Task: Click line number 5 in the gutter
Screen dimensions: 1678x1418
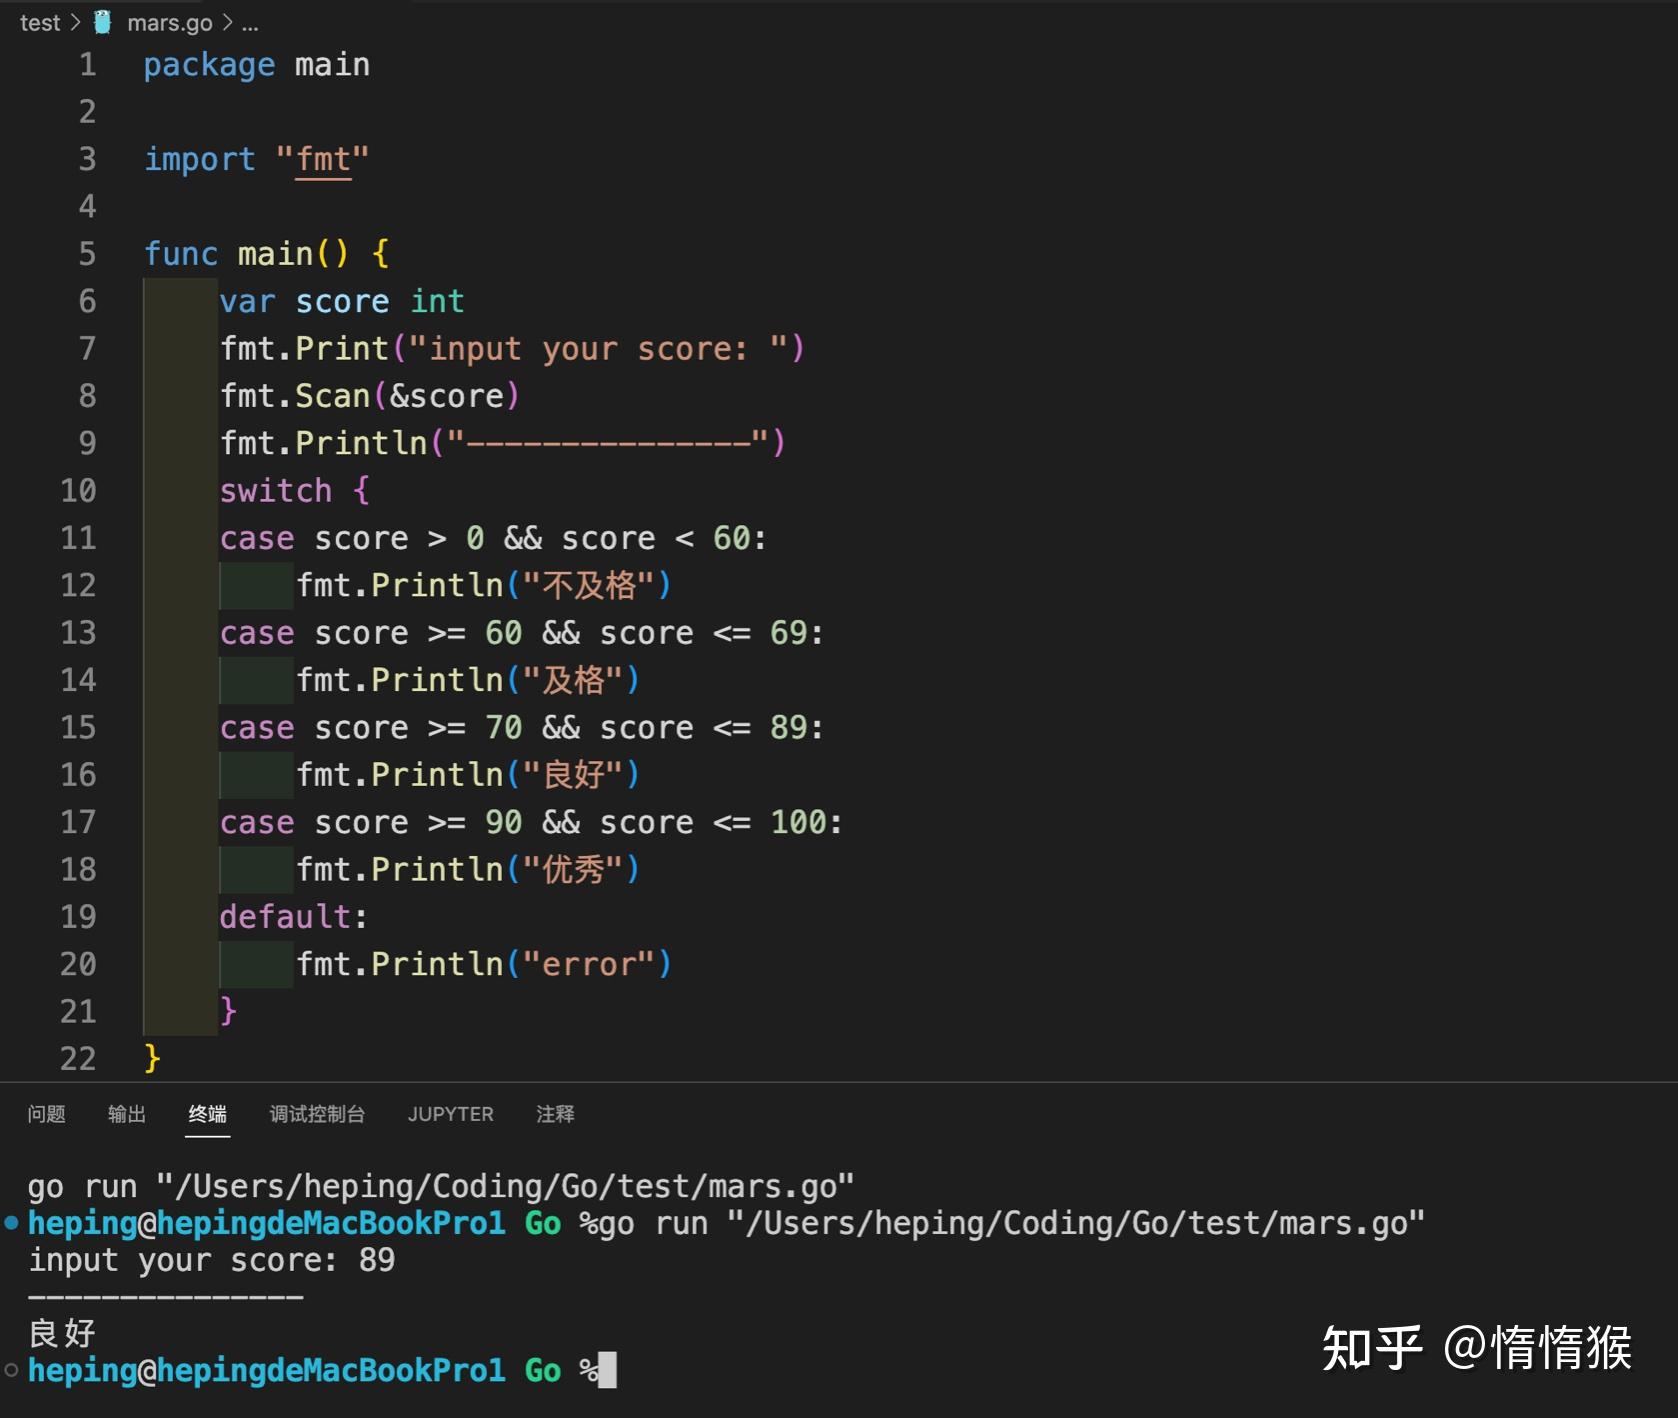Action: 88,254
